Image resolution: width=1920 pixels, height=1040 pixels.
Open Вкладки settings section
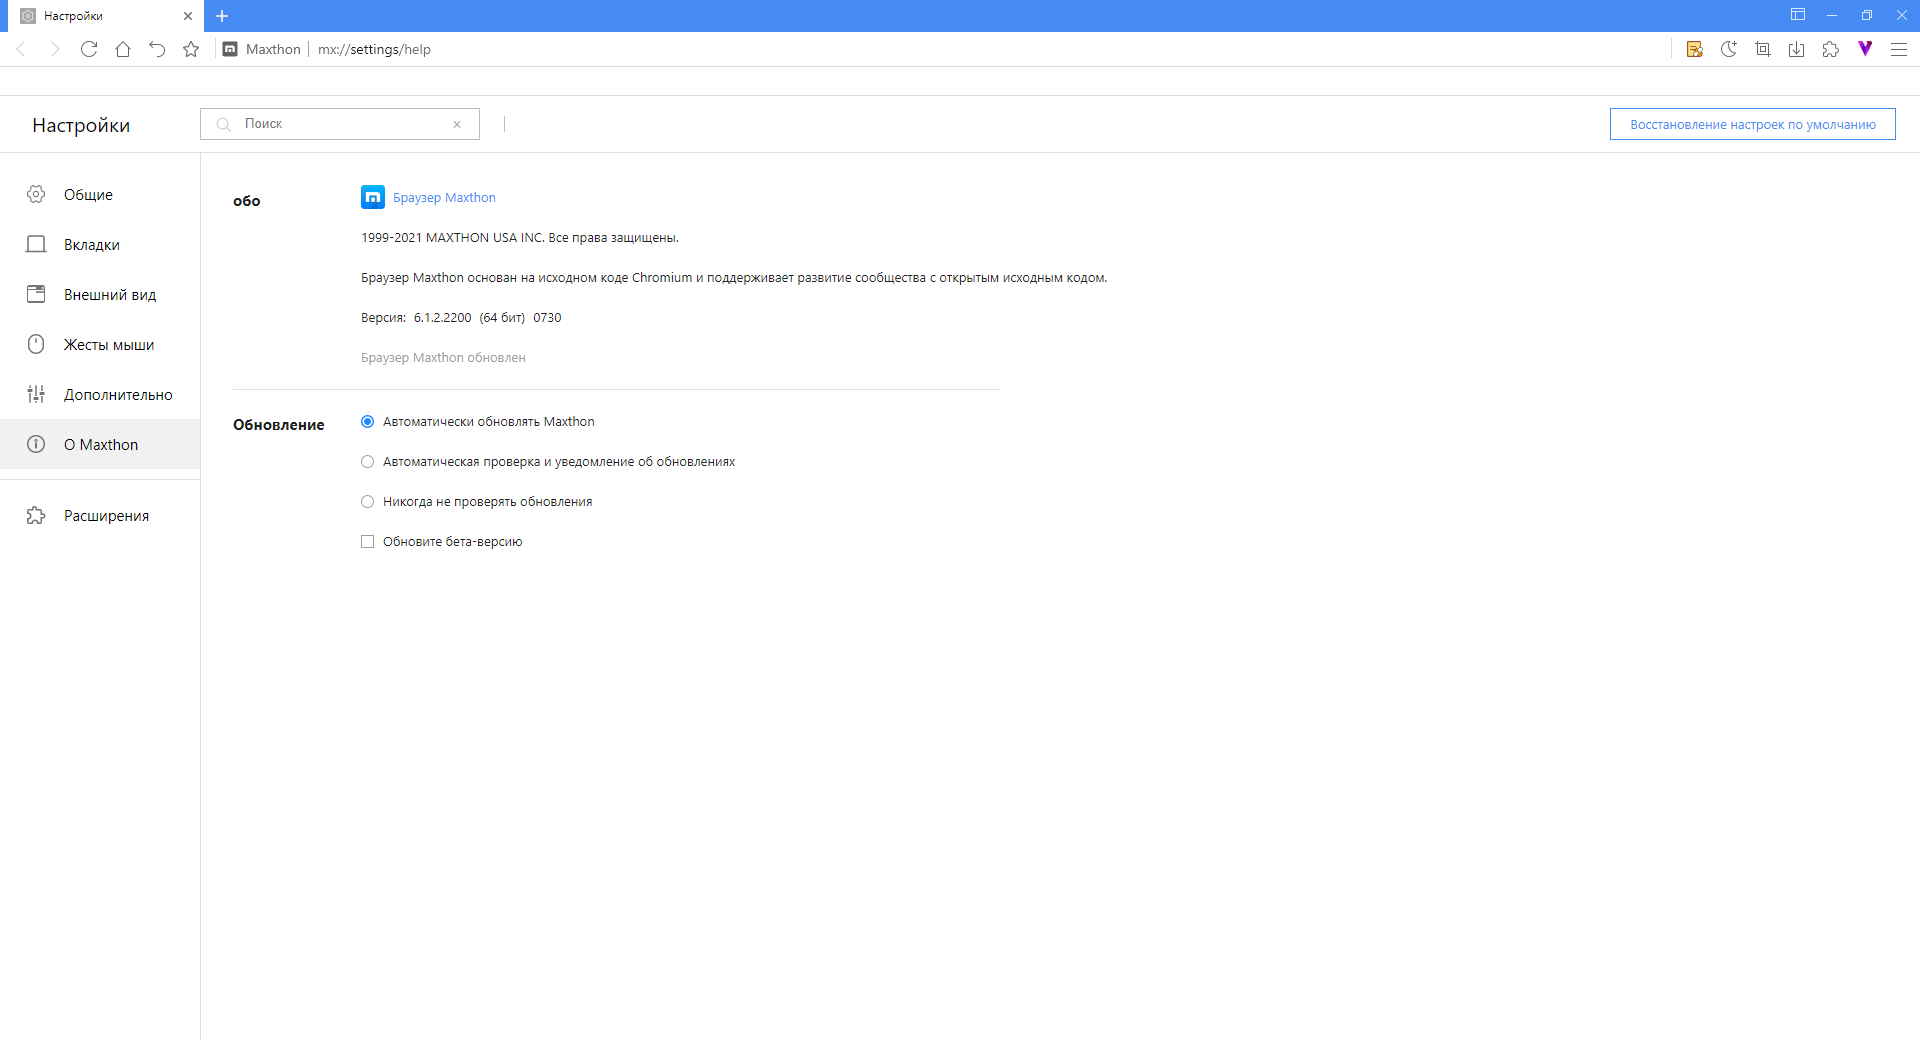pyautogui.click(x=100, y=244)
